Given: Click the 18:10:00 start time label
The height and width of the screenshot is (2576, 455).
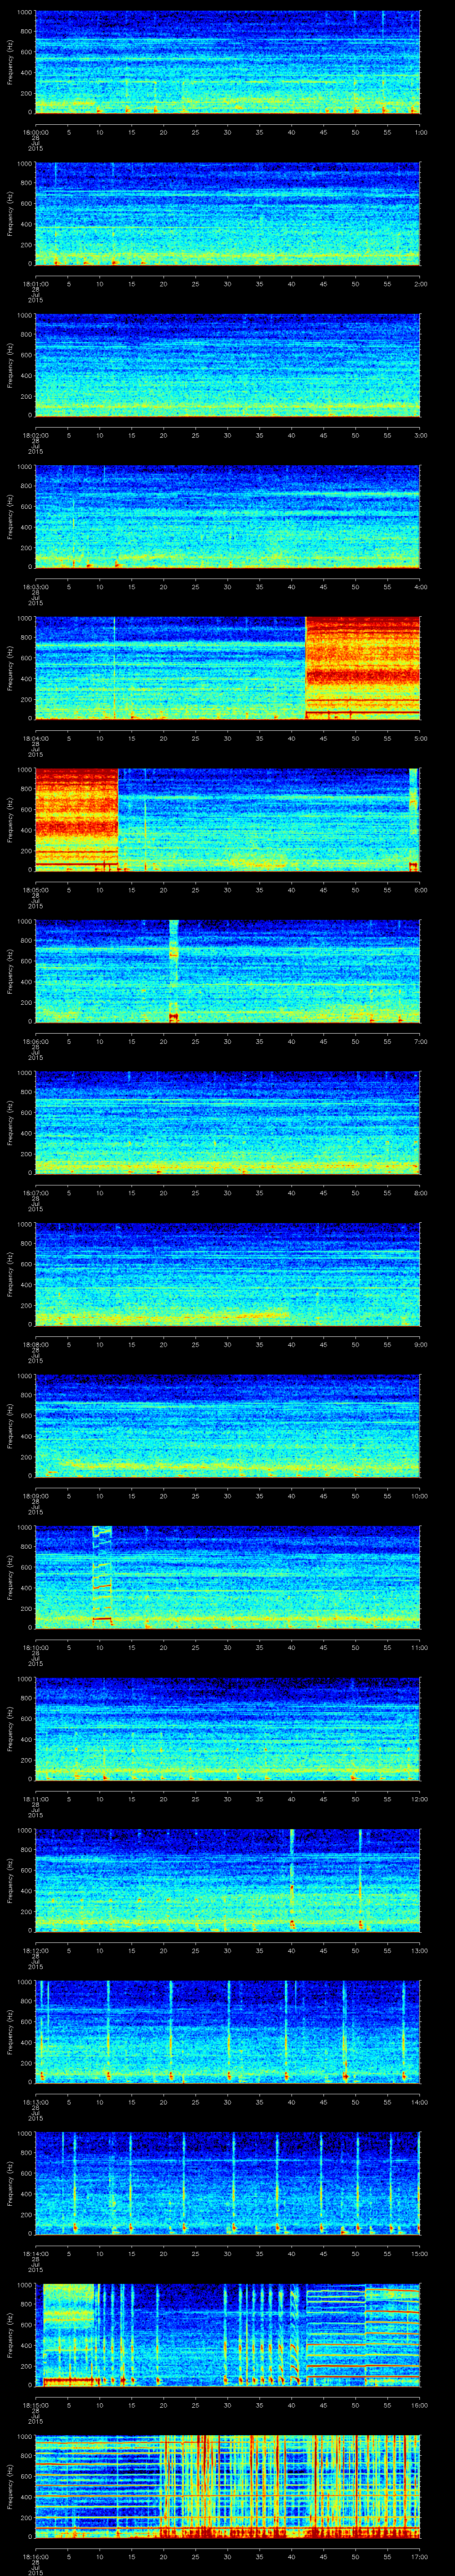Looking at the screenshot, I should click(x=36, y=1647).
